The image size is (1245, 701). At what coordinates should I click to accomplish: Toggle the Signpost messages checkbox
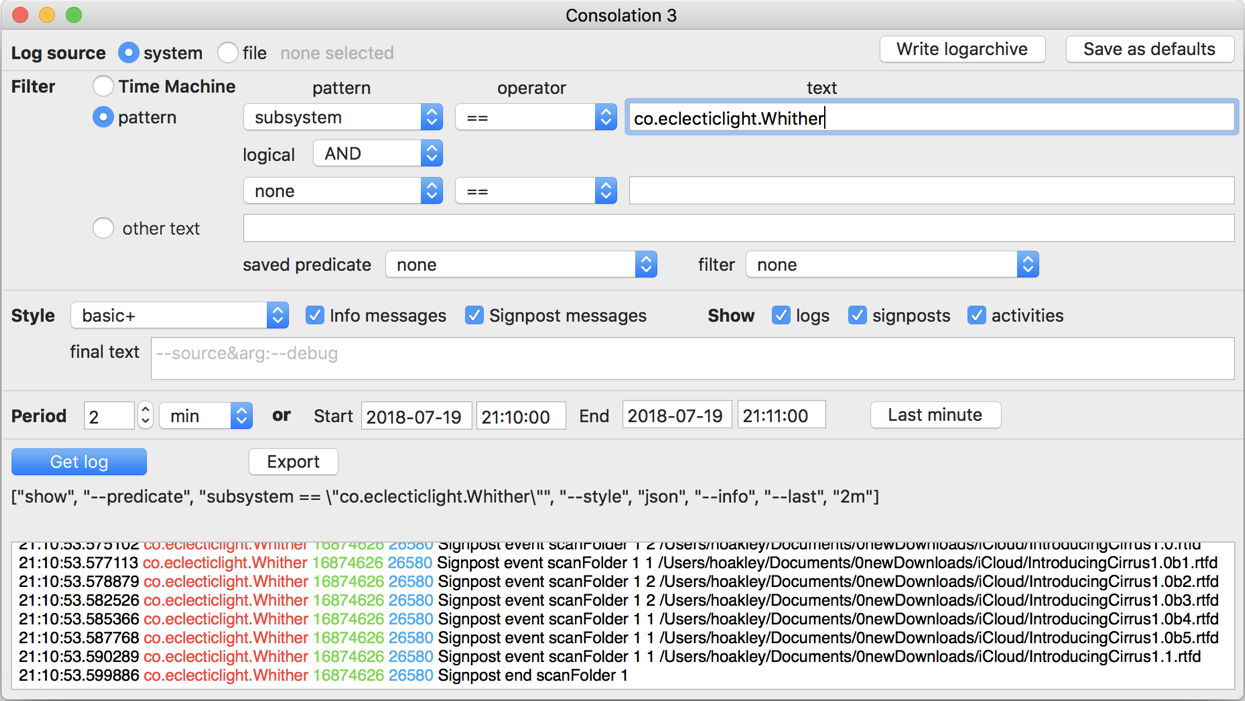[475, 315]
